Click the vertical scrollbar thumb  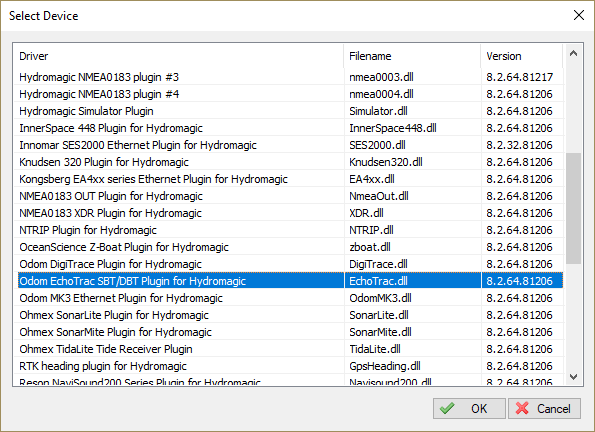(573, 208)
